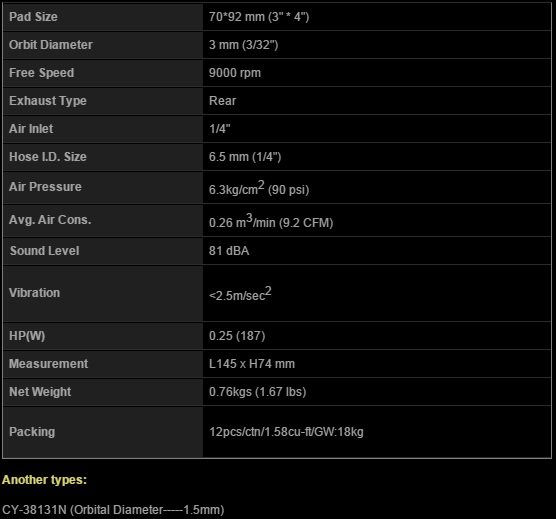Click the 'Measurement' label
This screenshot has width=556, height=519.
[49, 364]
